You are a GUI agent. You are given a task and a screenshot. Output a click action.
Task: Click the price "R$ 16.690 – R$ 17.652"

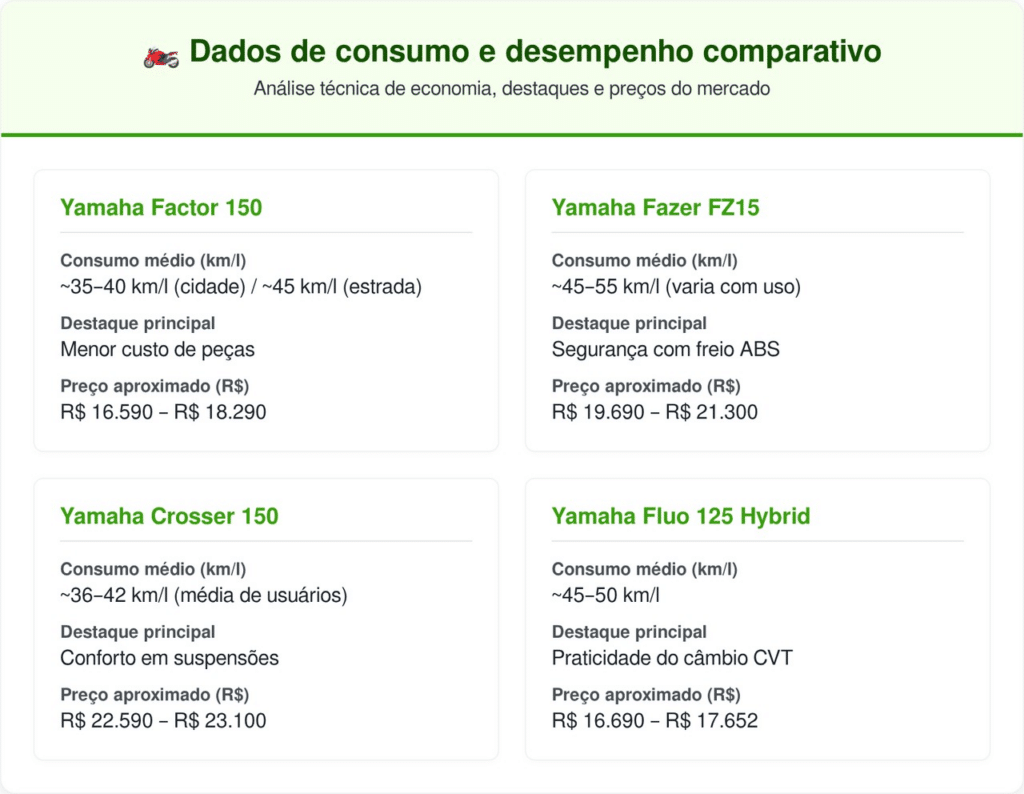(x=654, y=720)
